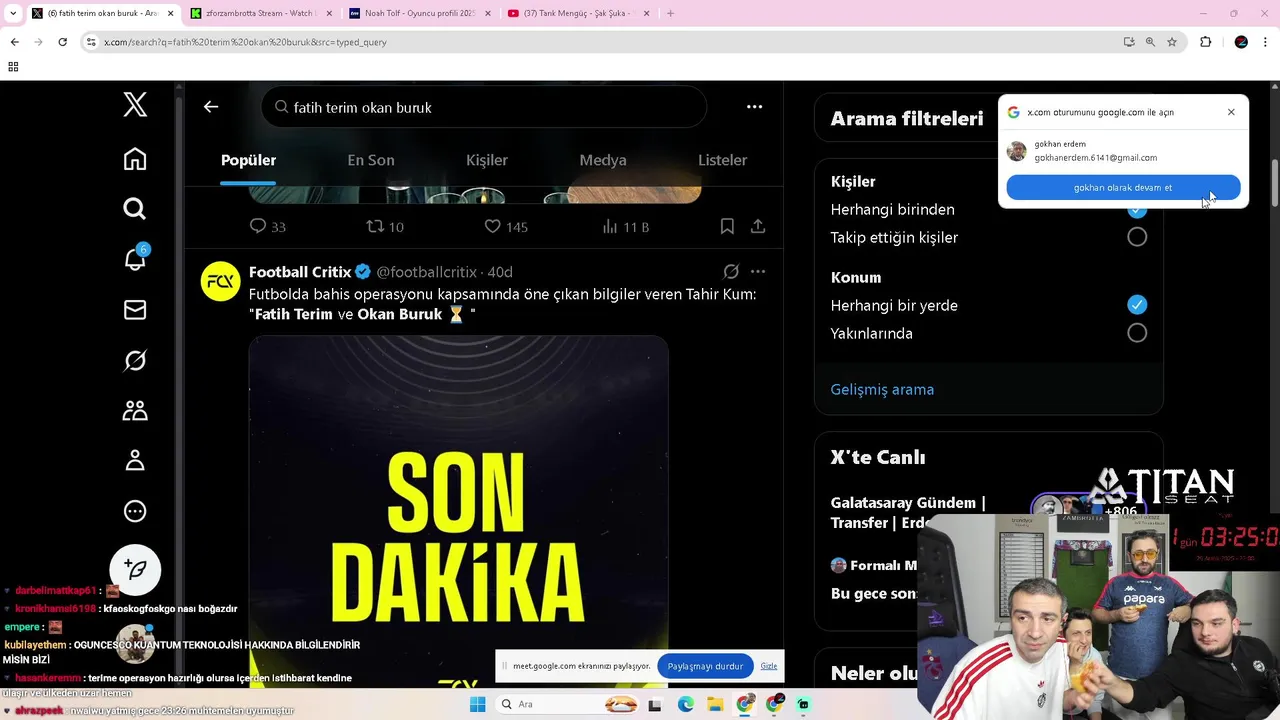Open new browser tab plus button

click(x=670, y=13)
